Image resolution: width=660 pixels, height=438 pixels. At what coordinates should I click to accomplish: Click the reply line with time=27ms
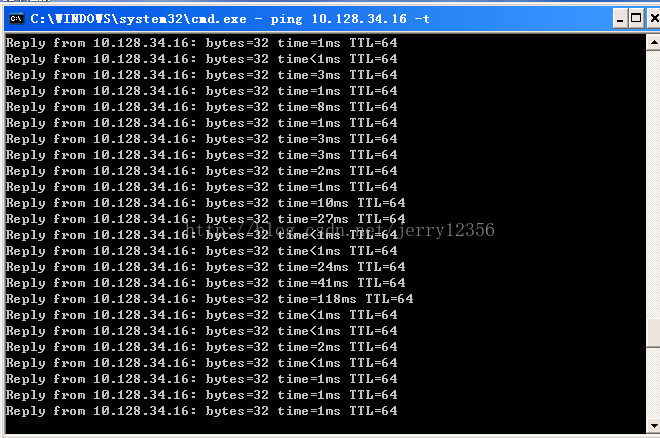coord(205,219)
